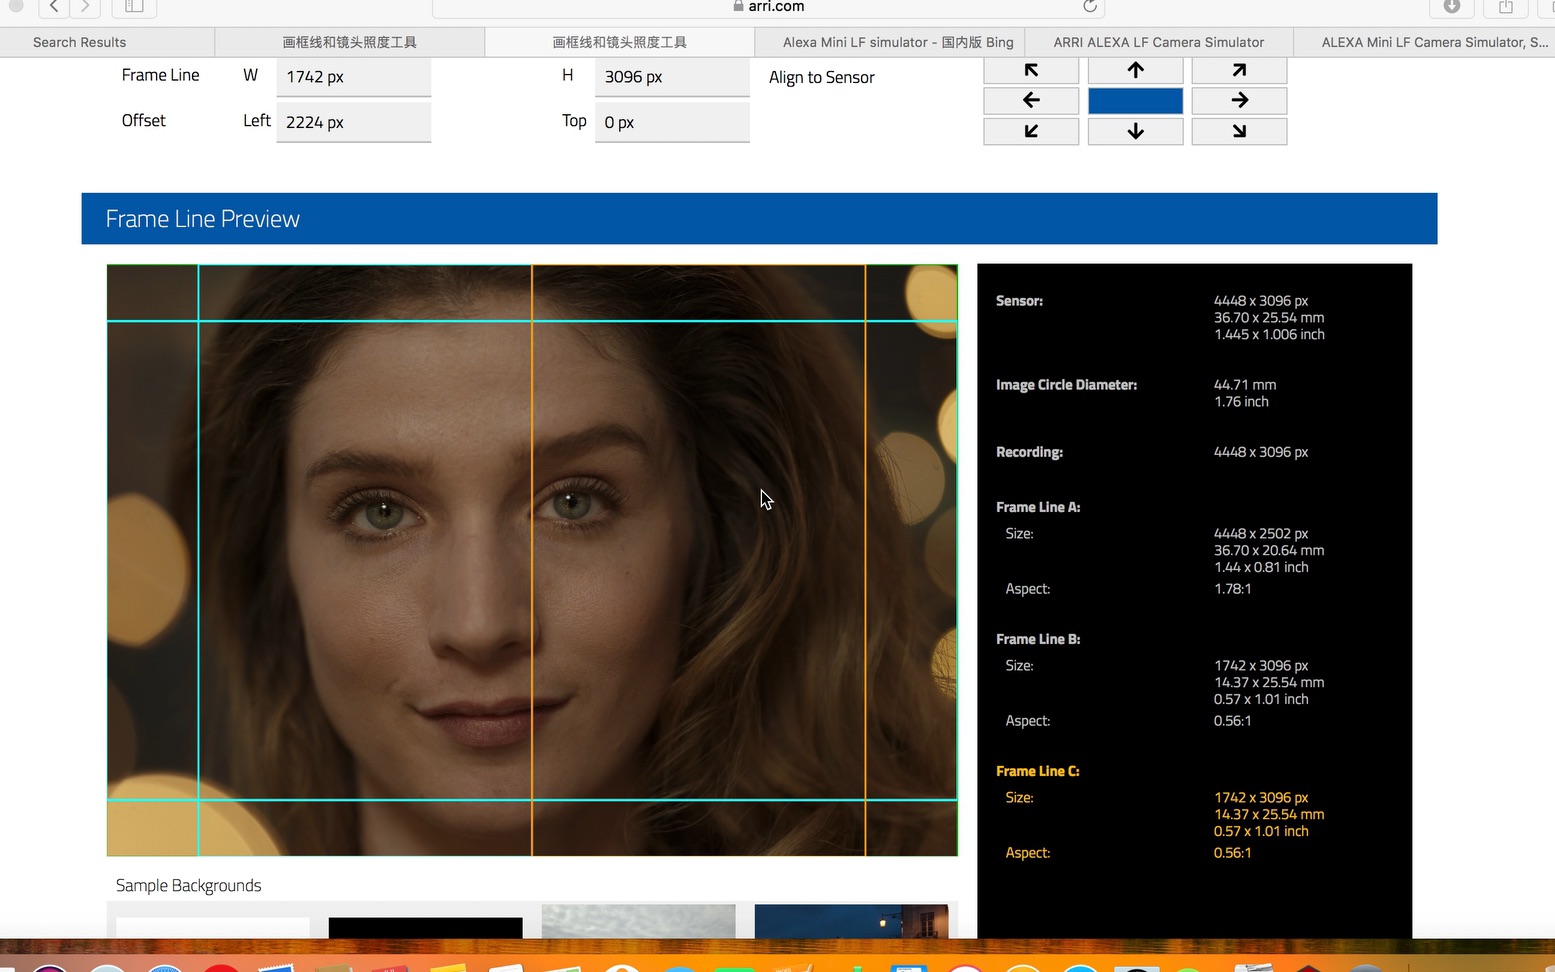Open ARRI ALEXA LF Camera Simulator tab

click(x=1158, y=42)
